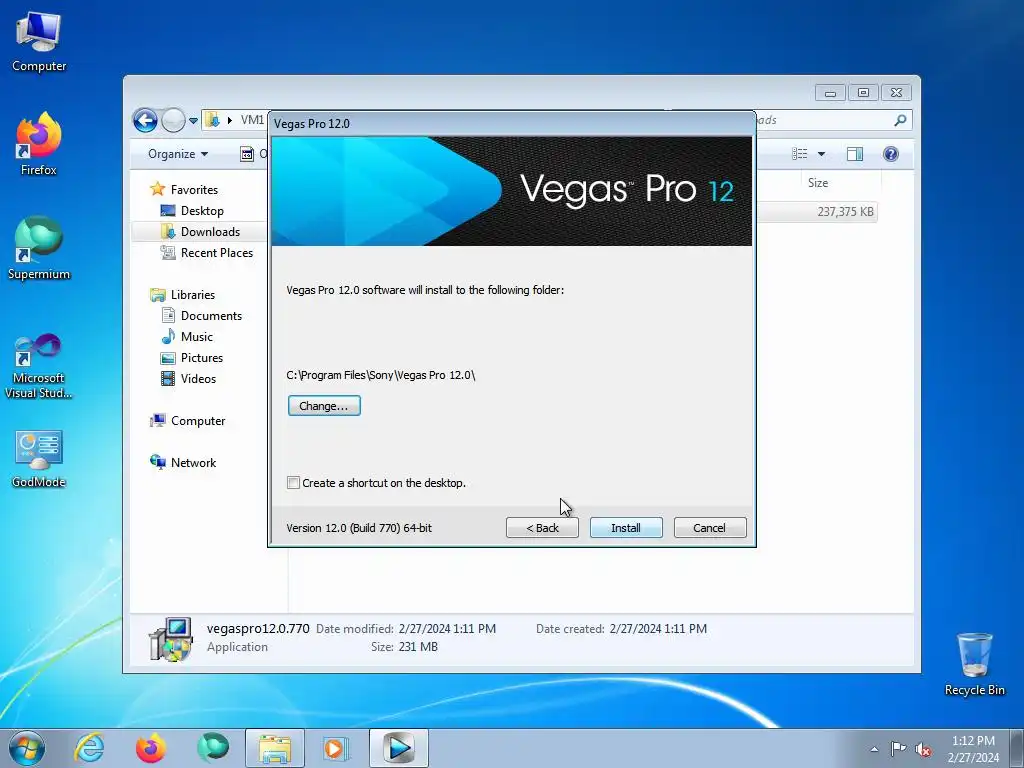Screen dimensions: 1024x768
Task: Launch Firefox from the taskbar
Action: coord(151,748)
